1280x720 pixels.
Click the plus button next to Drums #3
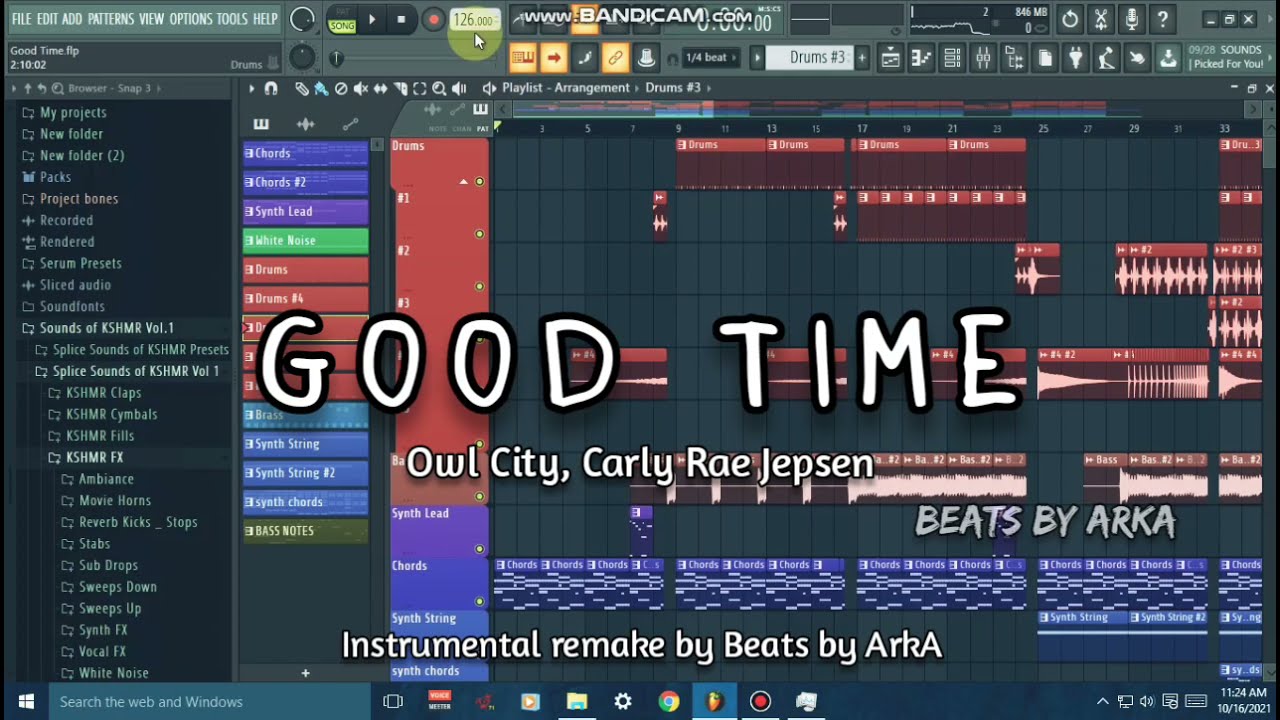861,58
